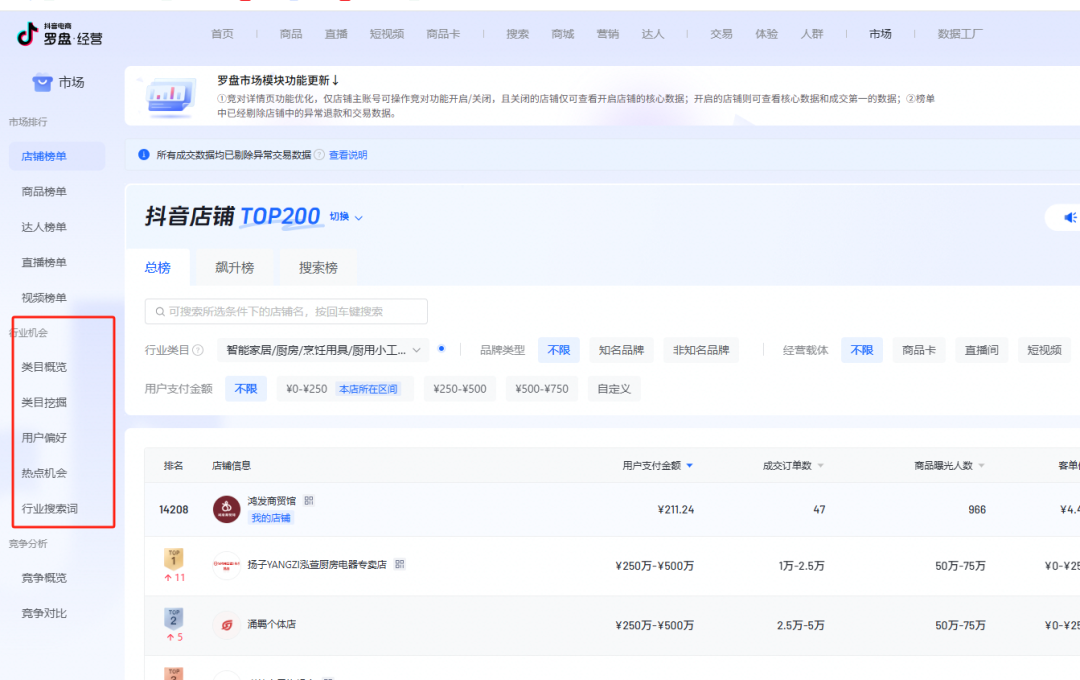Select the ¥250-¥500 price range
Viewport: 1080px width, 680px height.
click(459, 389)
